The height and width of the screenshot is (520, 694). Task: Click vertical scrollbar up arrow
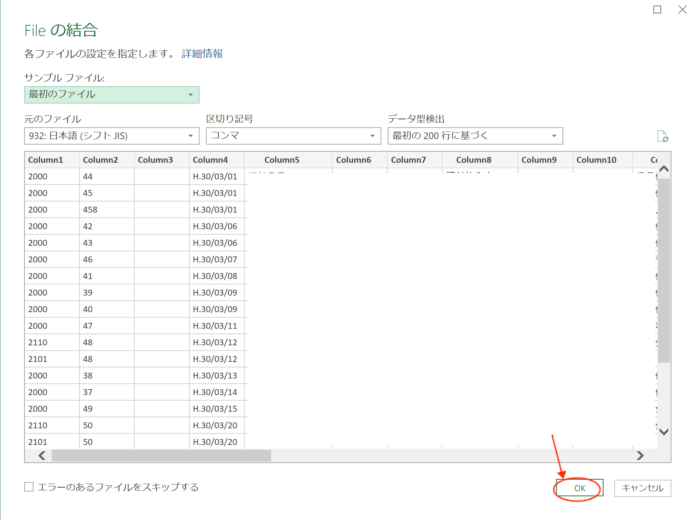[663, 162]
